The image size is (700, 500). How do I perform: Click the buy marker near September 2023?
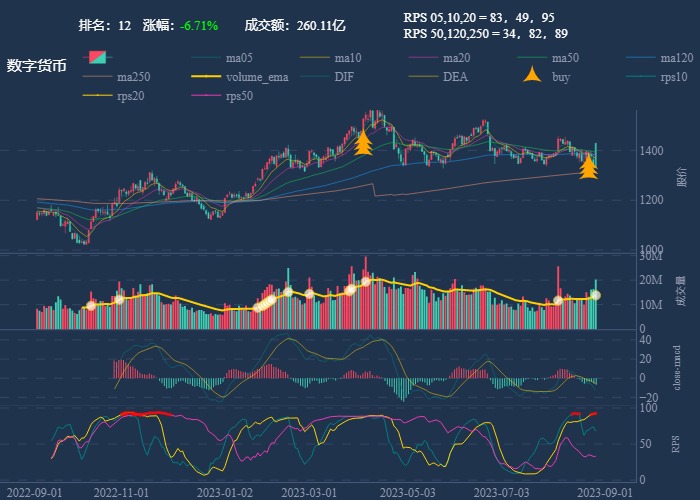pos(589,165)
